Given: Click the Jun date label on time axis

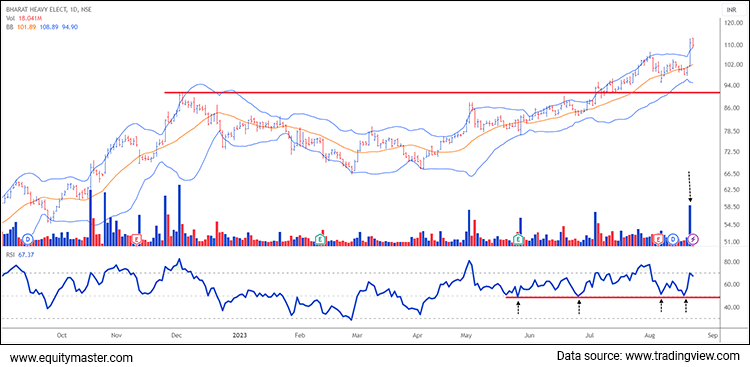Looking at the screenshot, I should click(x=528, y=335).
